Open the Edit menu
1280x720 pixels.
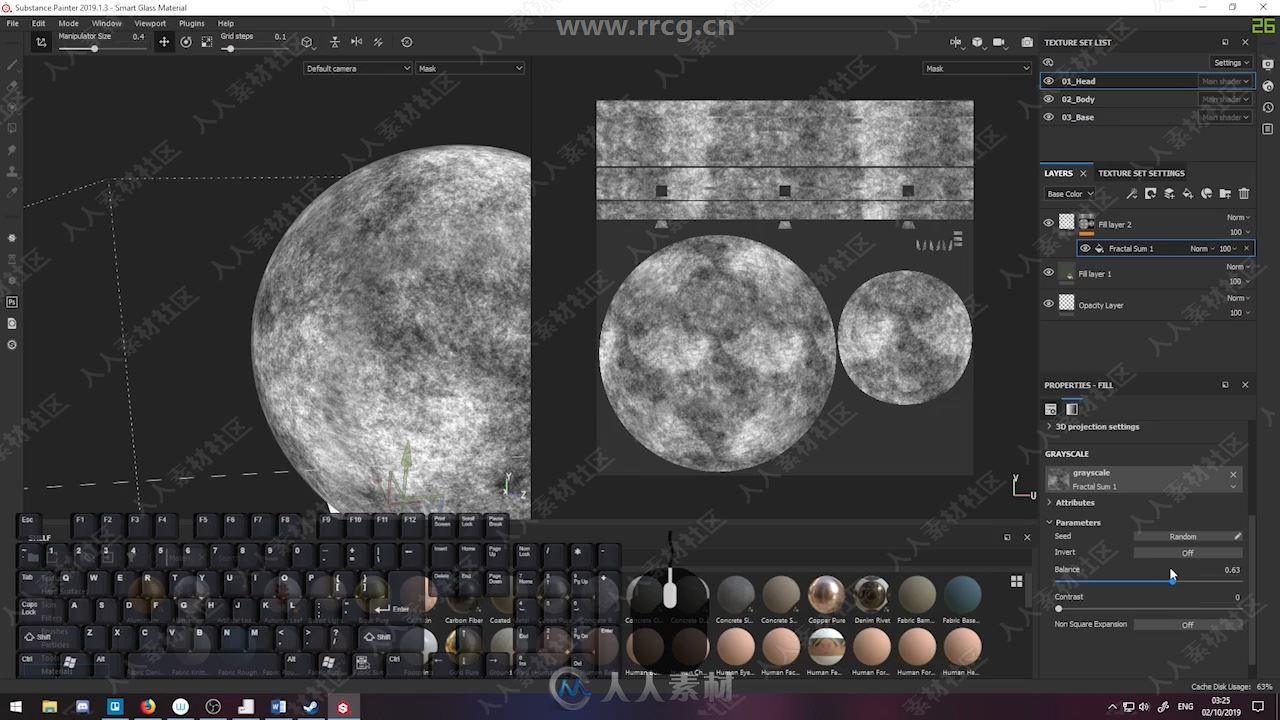click(x=38, y=23)
